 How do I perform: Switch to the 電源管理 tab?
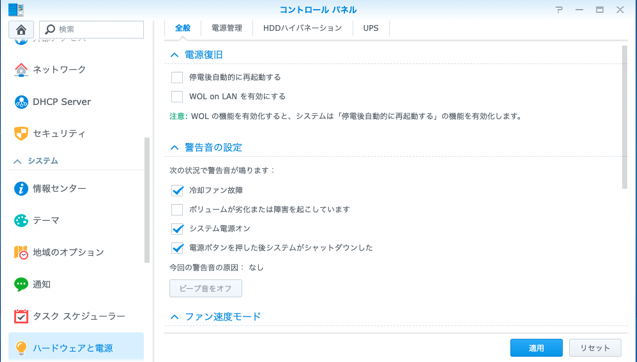coord(227,28)
